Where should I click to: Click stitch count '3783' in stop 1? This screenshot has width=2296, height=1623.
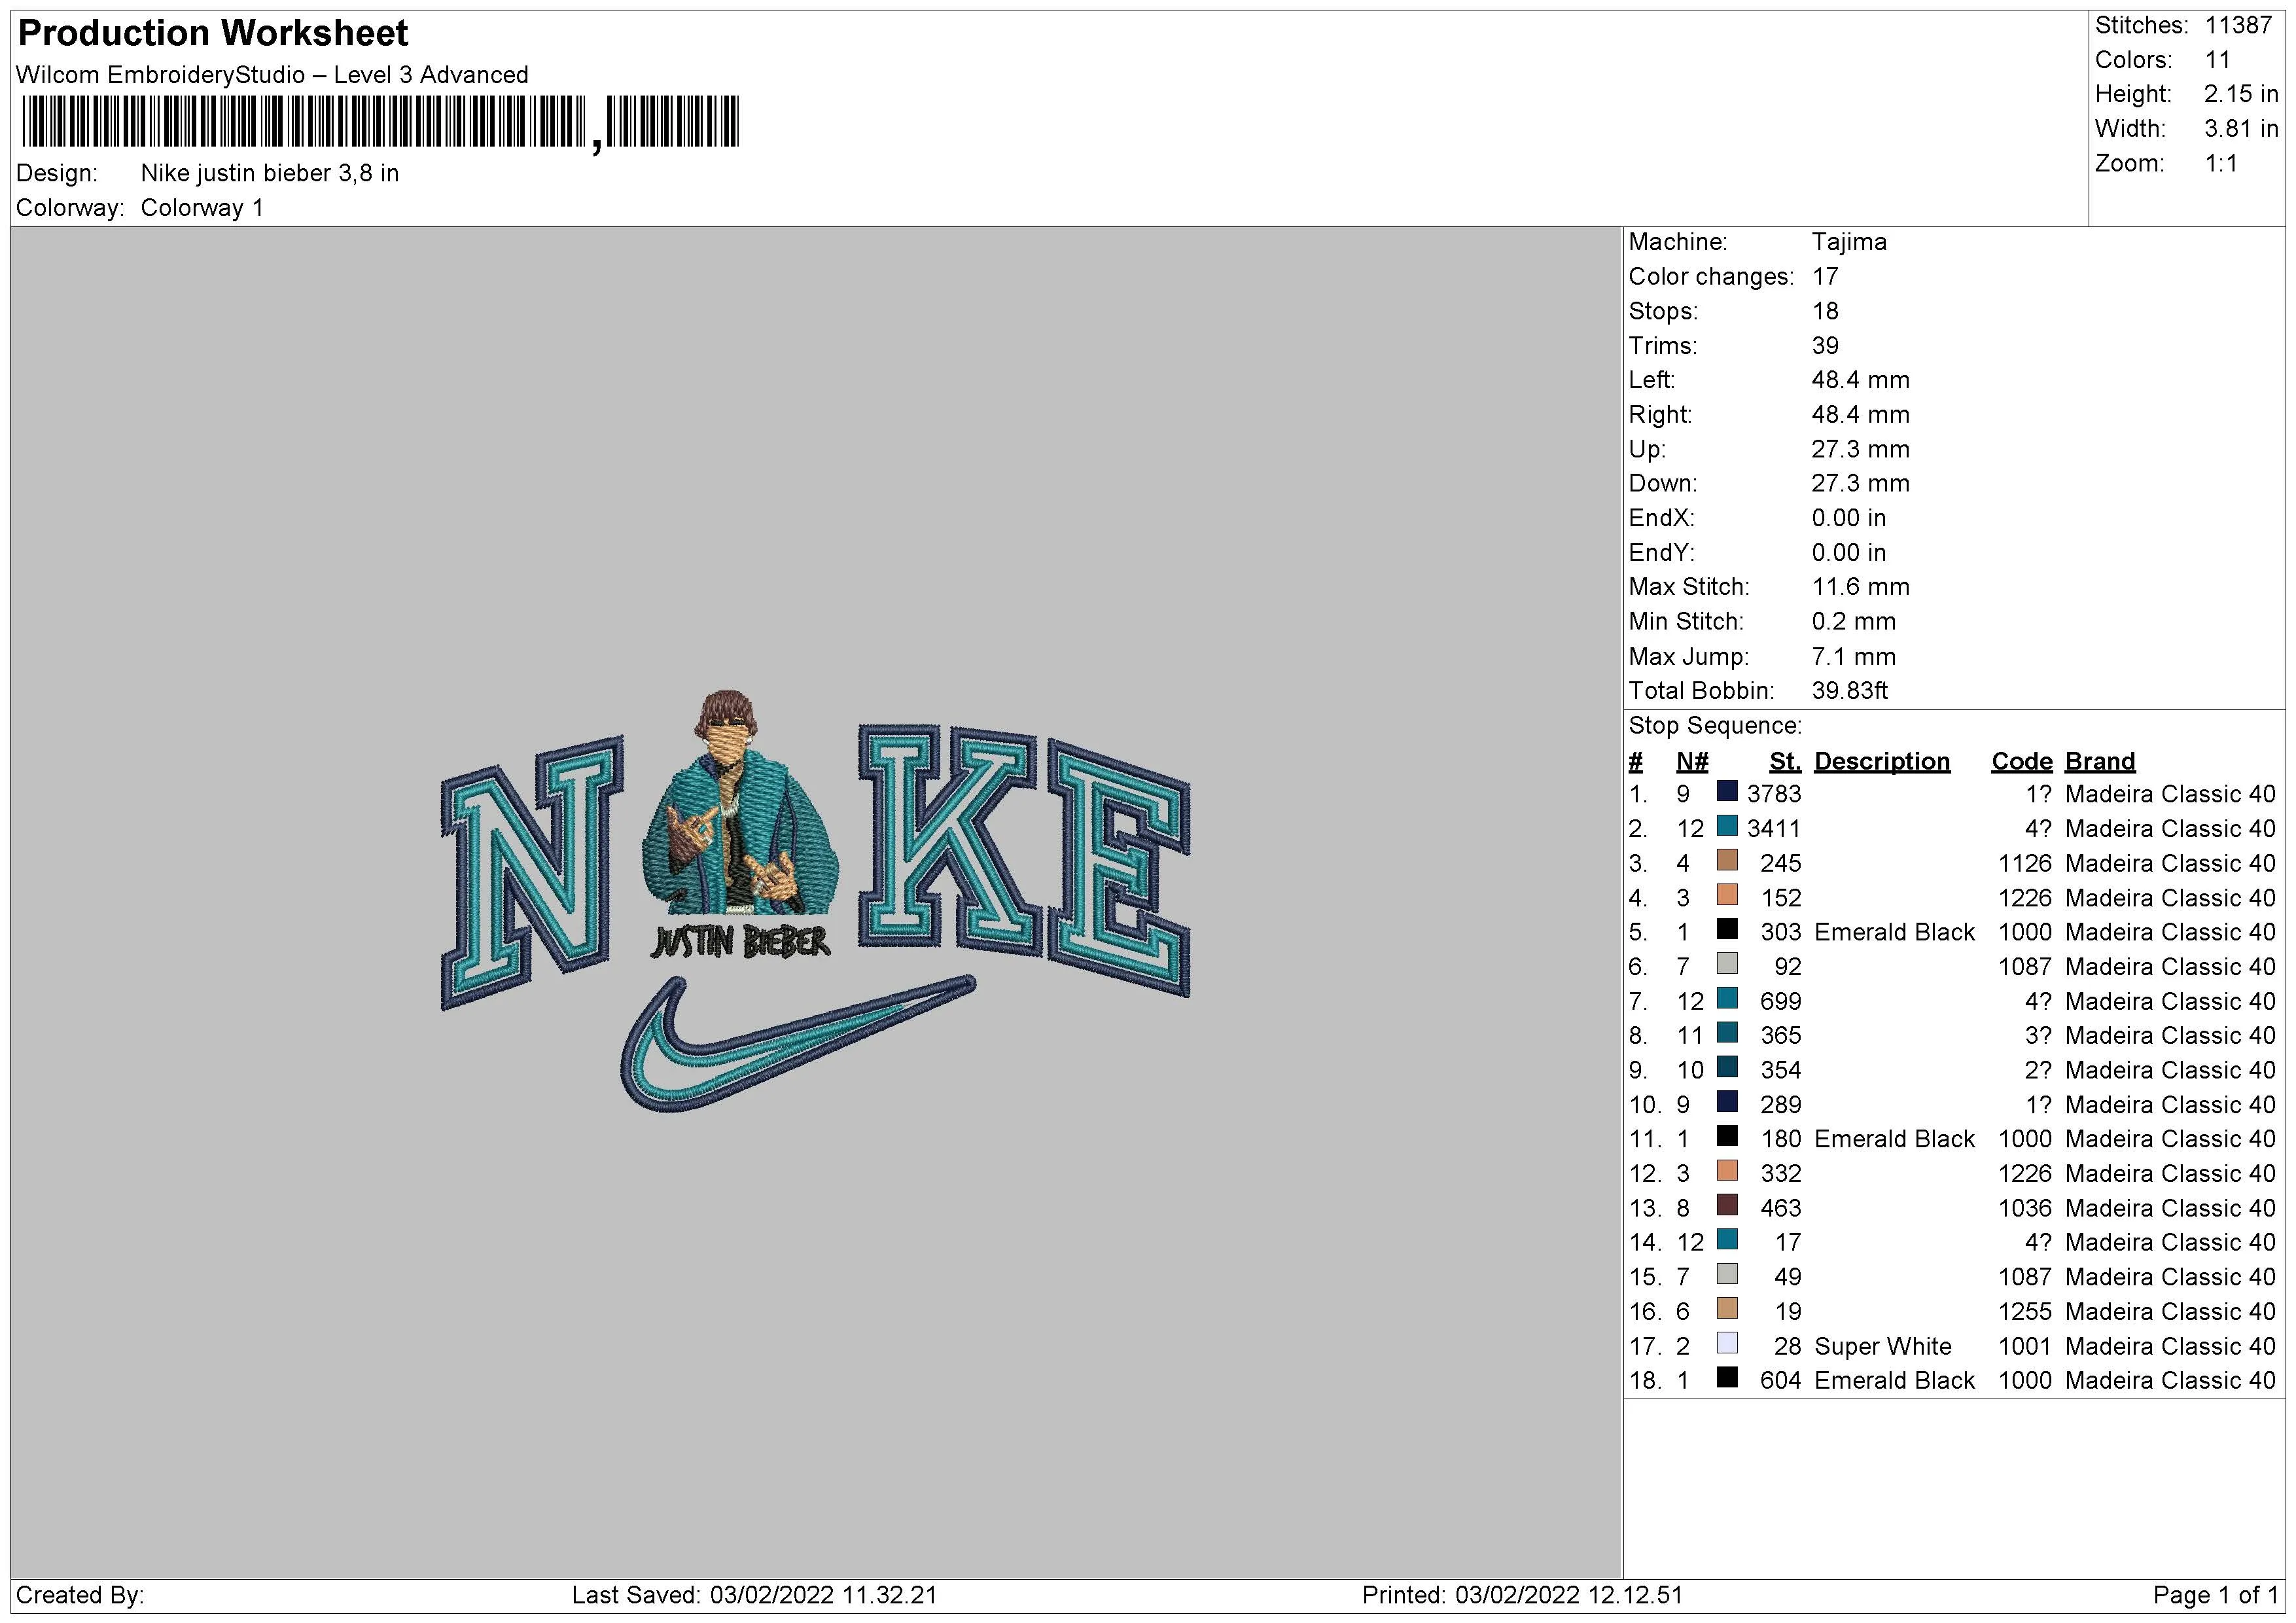pos(1774,794)
